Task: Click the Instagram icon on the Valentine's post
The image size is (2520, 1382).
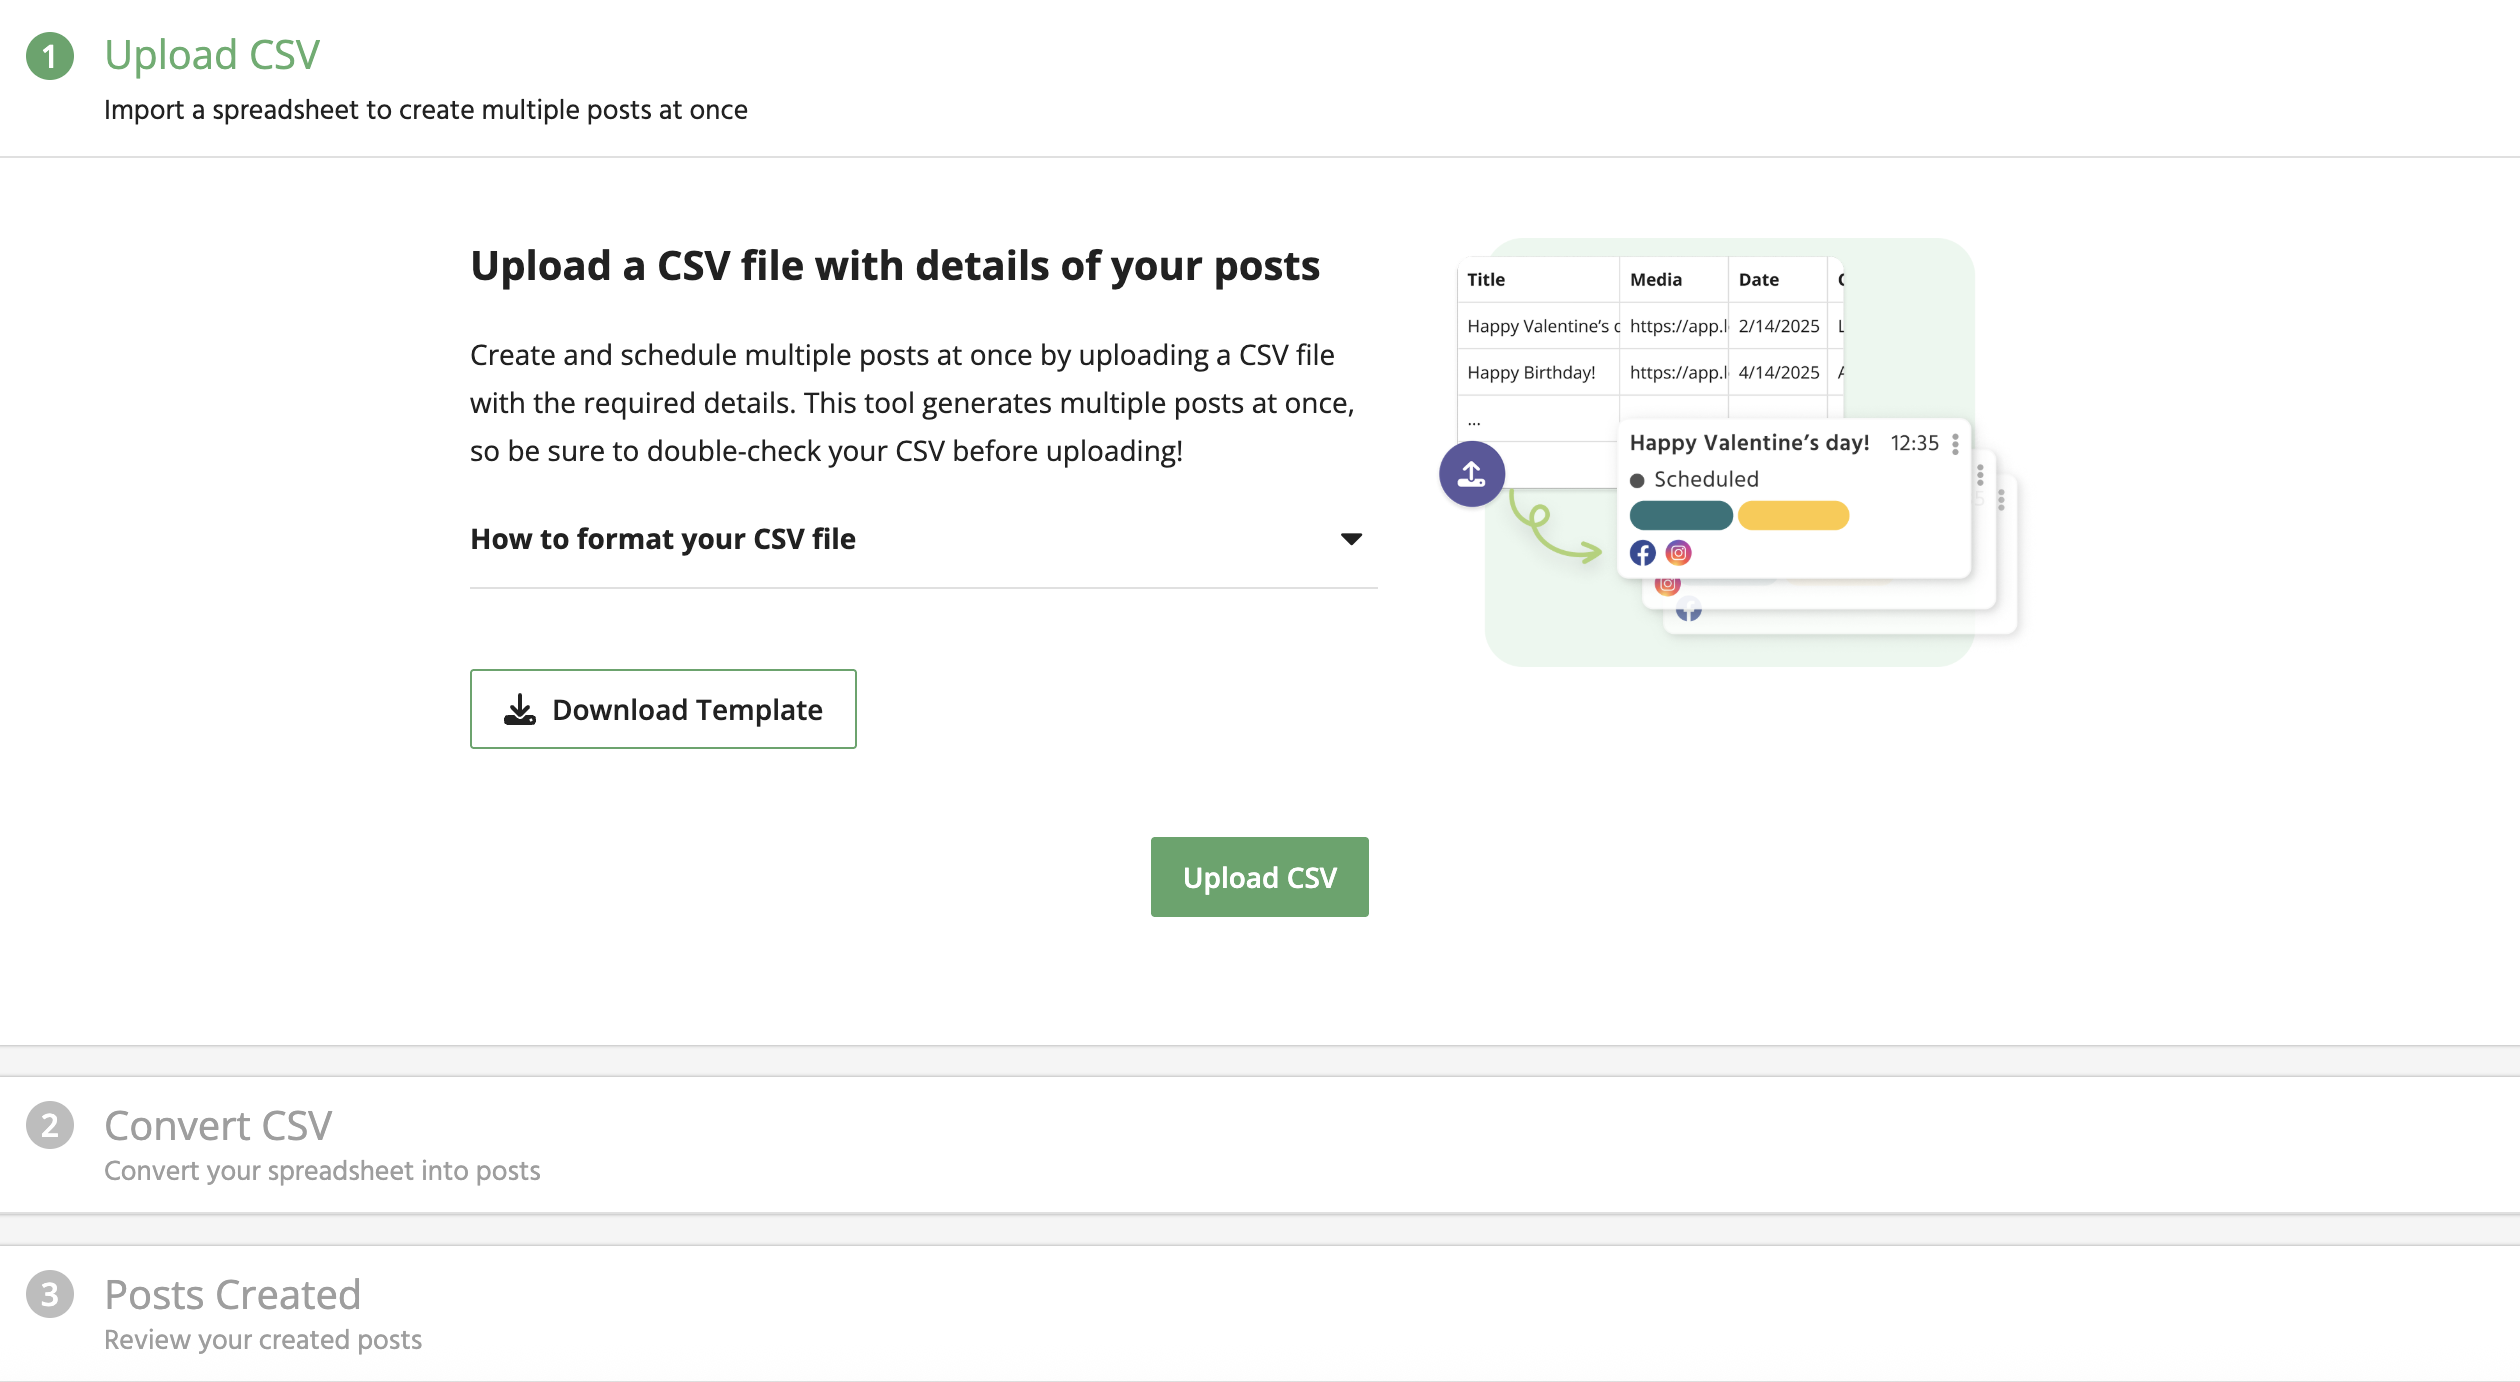Action: (1678, 552)
